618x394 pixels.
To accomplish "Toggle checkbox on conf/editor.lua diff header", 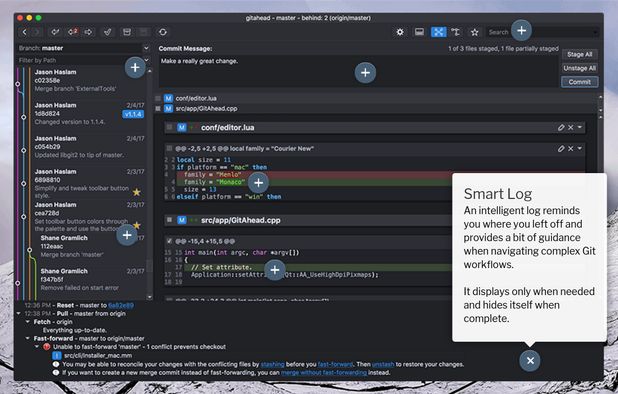I will click(169, 127).
